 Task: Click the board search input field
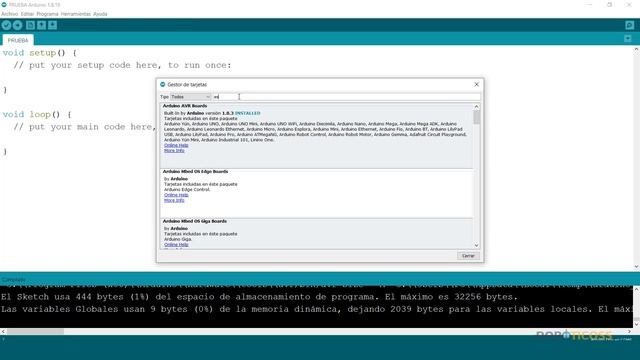[x=347, y=97]
